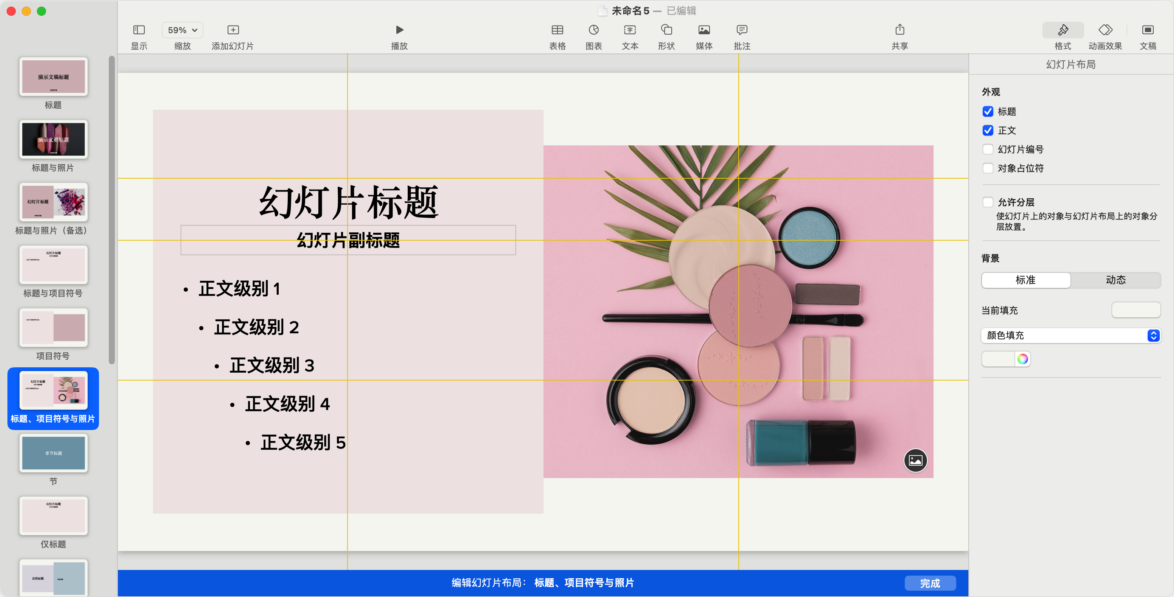The image size is (1174, 597).
Task: Insert a table using 表格 icon
Action: (557, 30)
